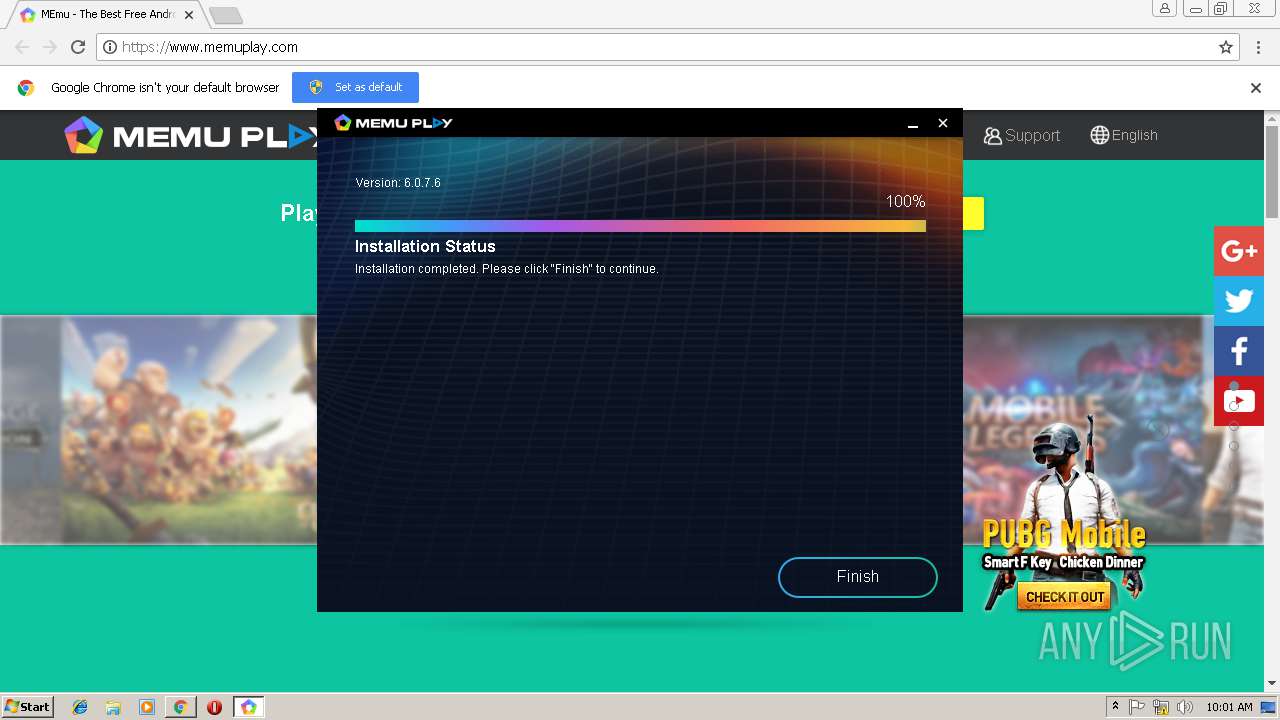This screenshot has width=1280, height=720.
Task: Open the Support link on the website
Action: (x=1021, y=135)
